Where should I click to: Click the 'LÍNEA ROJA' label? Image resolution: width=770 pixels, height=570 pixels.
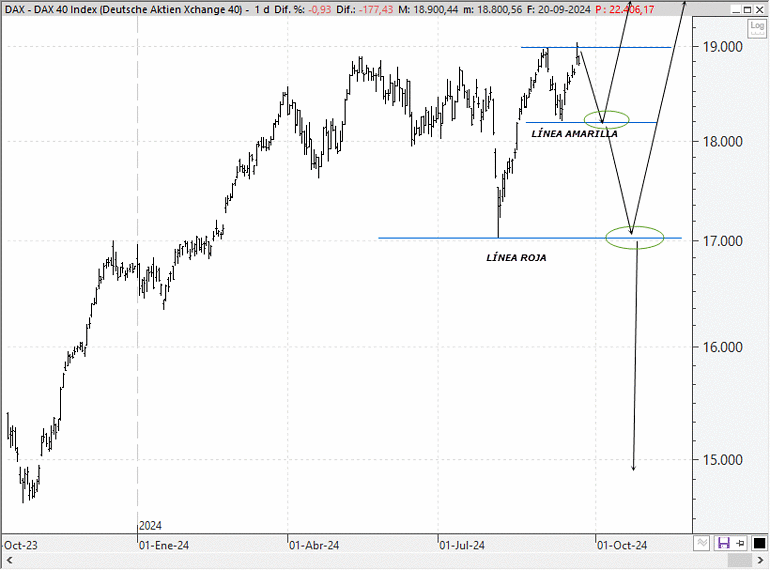pyautogui.click(x=516, y=258)
